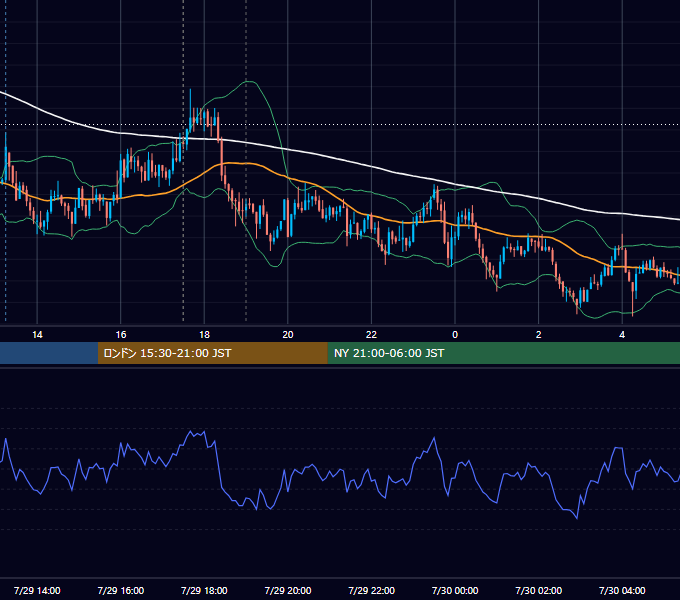Click hour label 22 on price chart axis
Screen dimensions: 680x600
point(371,335)
